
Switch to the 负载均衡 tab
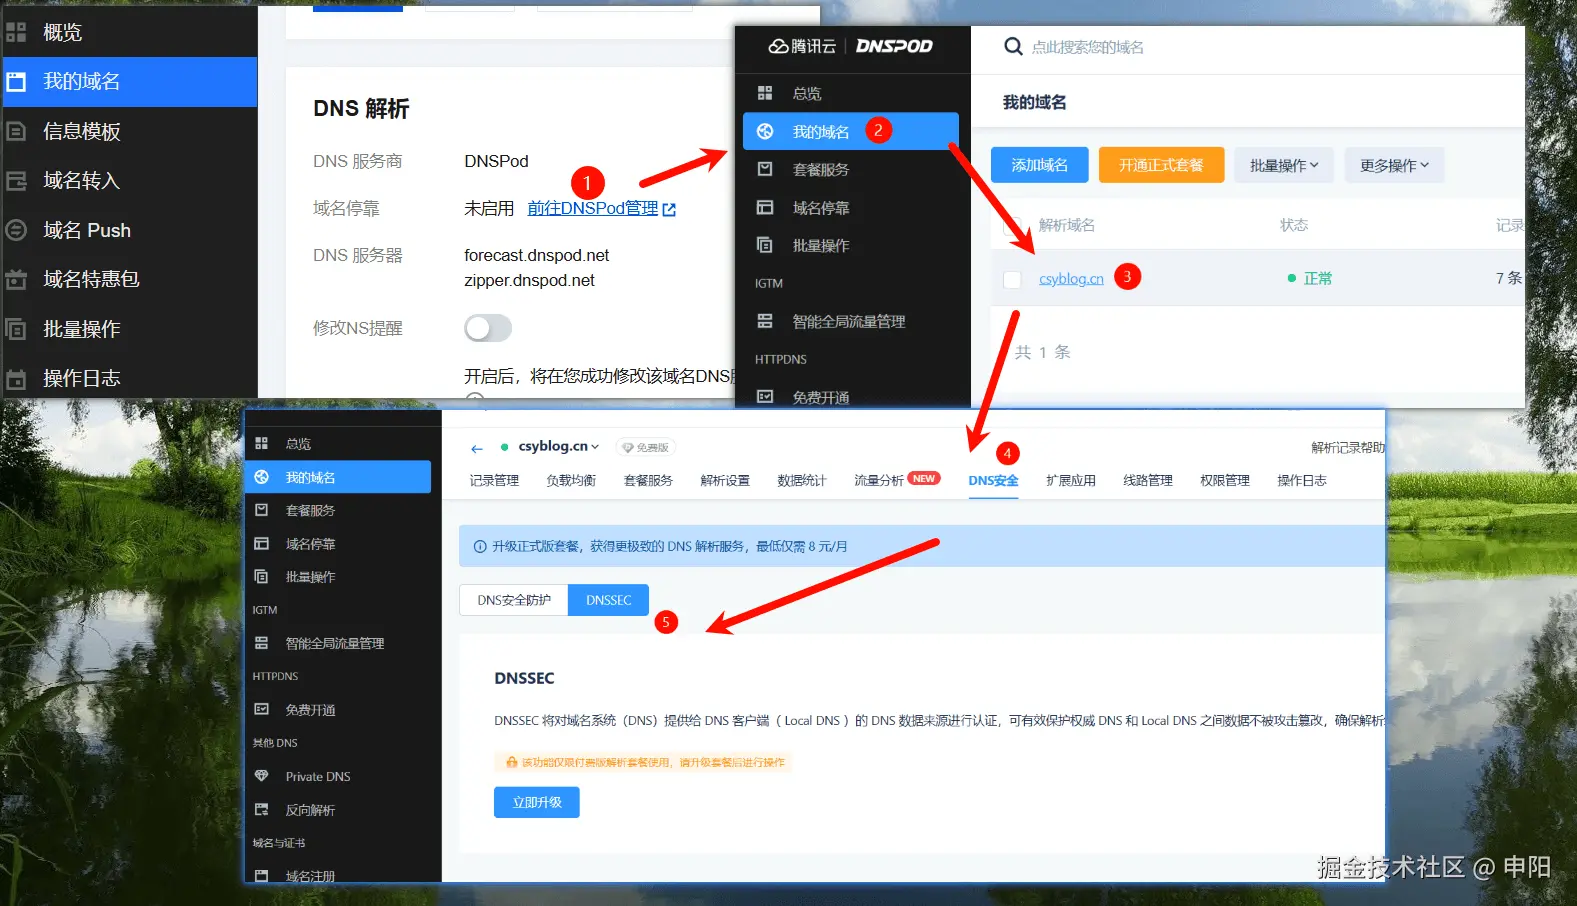571,480
